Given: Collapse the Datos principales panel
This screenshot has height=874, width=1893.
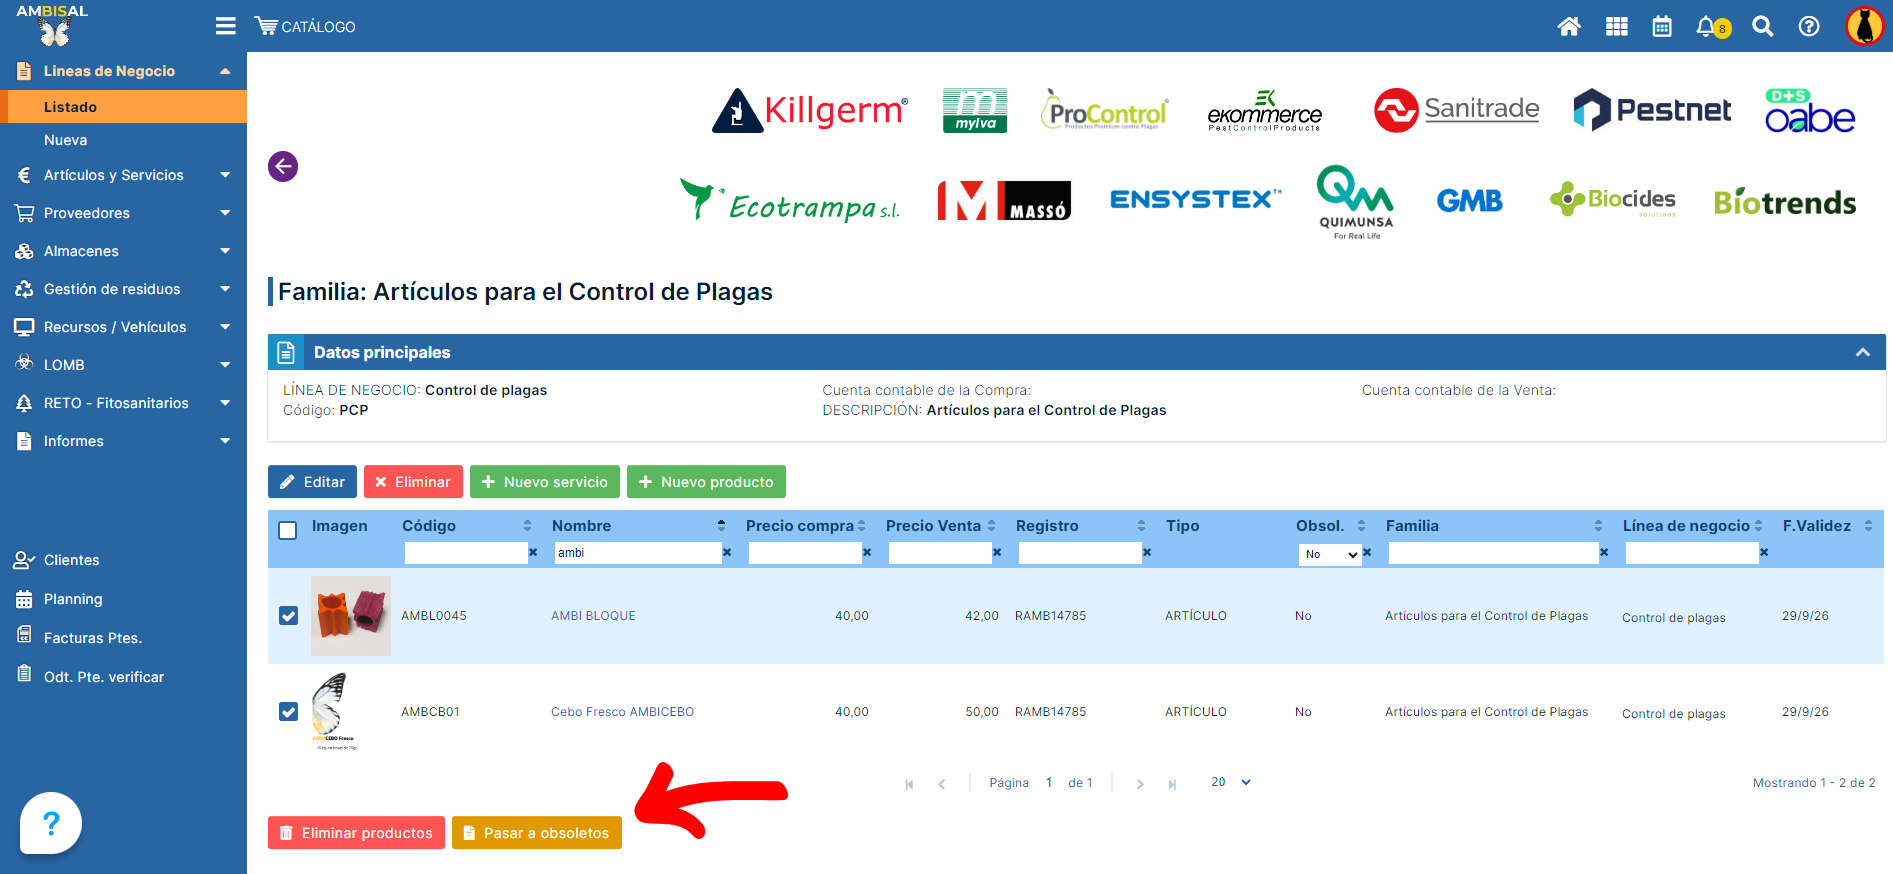Looking at the screenshot, I should coord(1862,352).
